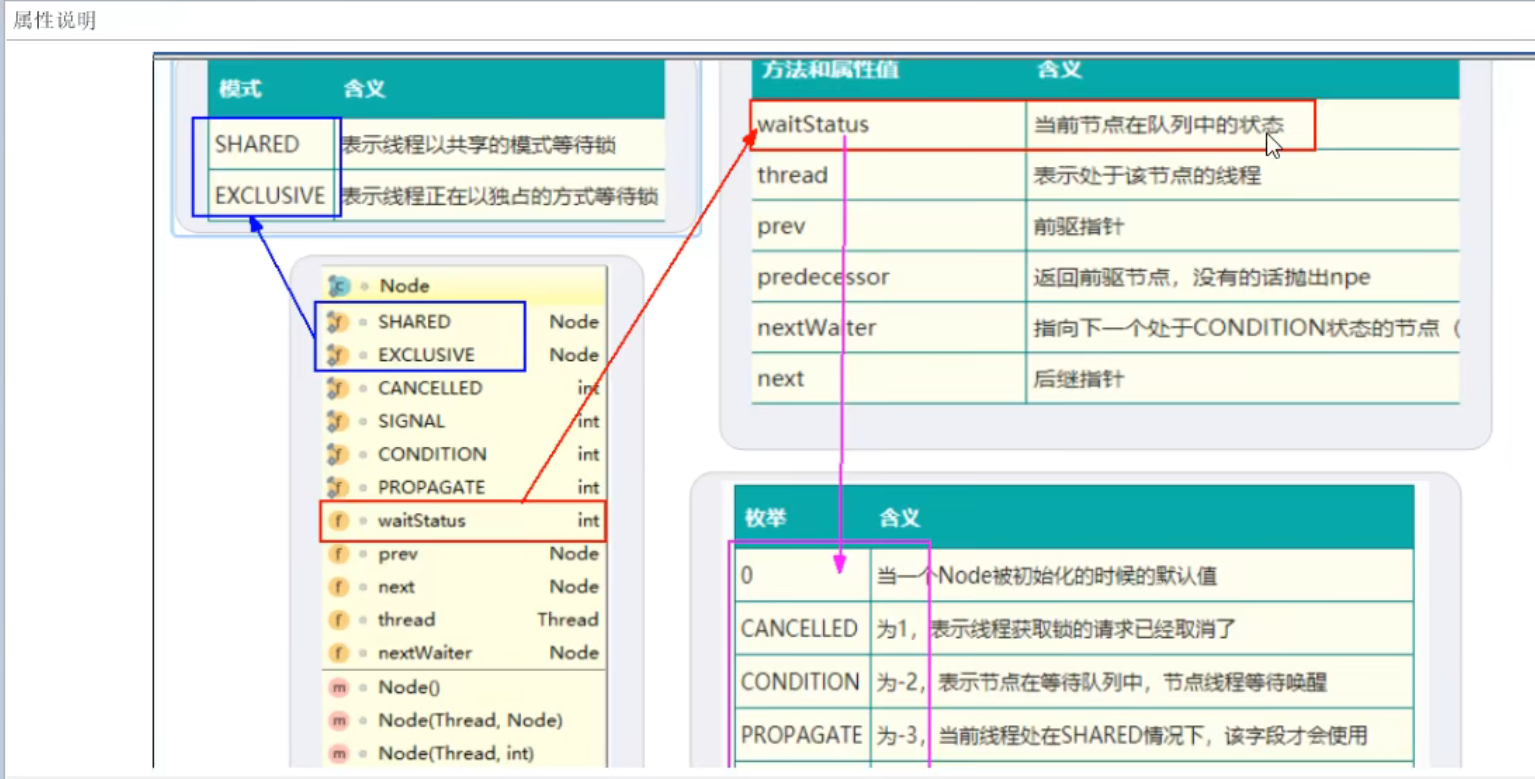Click the text 当一个Node被初始化的时候的默认值
Viewport: 1535px width, 779px height.
[1048, 577]
